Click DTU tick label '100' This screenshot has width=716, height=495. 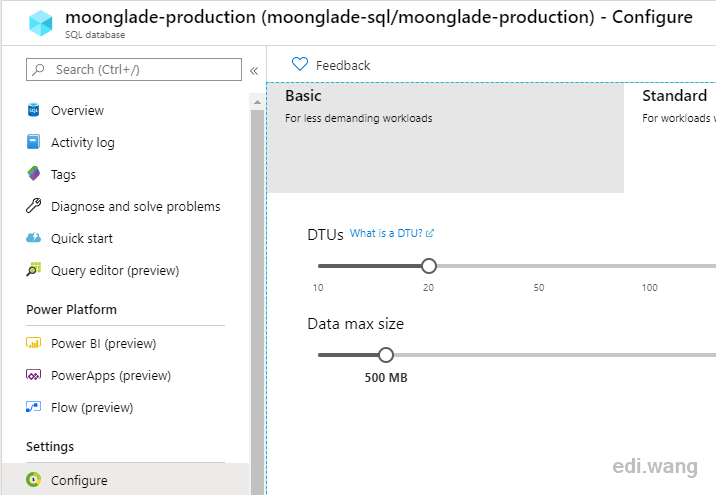point(649,288)
